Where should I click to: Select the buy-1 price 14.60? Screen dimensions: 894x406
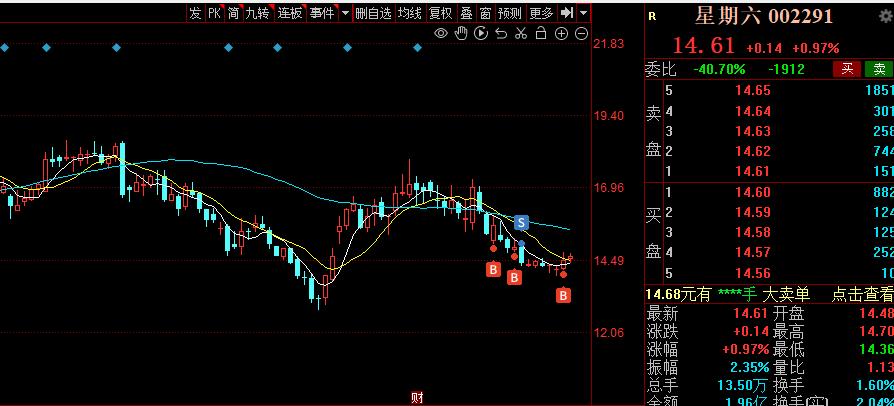pyautogui.click(x=753, y=192)
